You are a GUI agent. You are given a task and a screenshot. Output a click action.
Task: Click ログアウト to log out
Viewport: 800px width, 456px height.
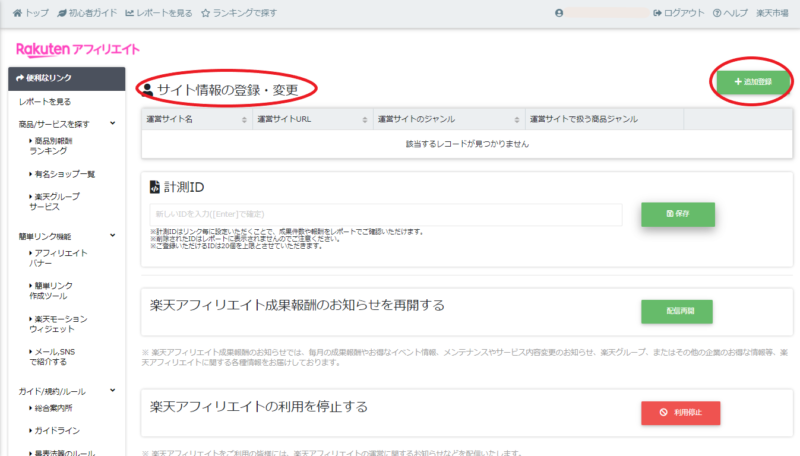[679, 13]
